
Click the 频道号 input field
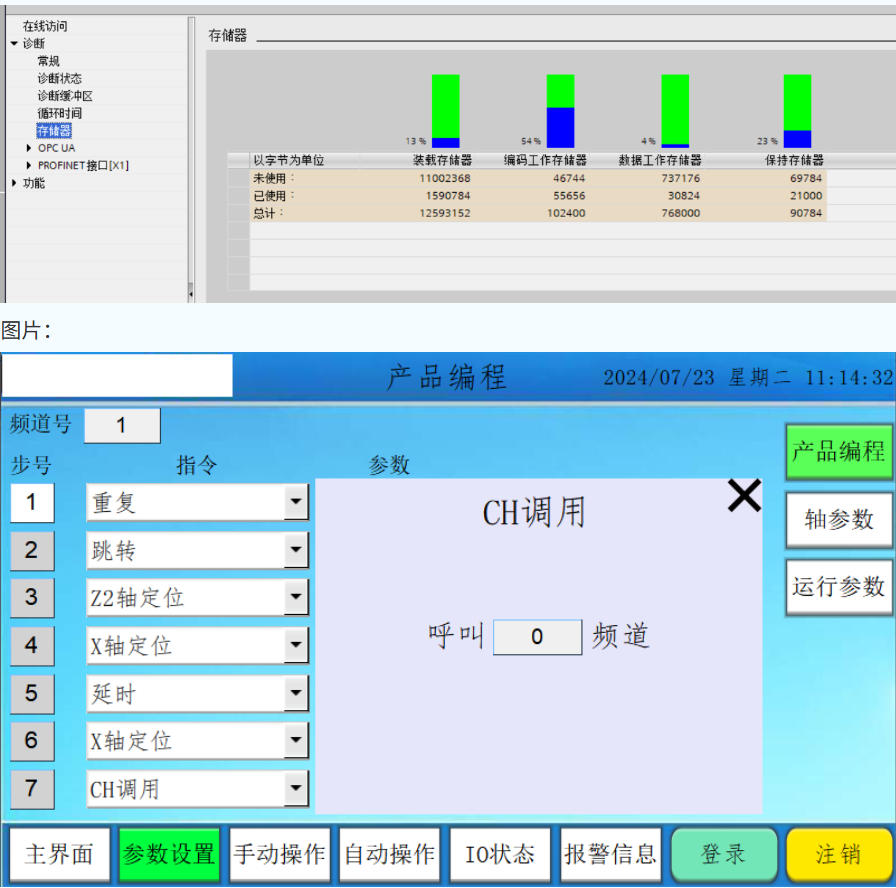pyautogui.click(x=122, y=426)
